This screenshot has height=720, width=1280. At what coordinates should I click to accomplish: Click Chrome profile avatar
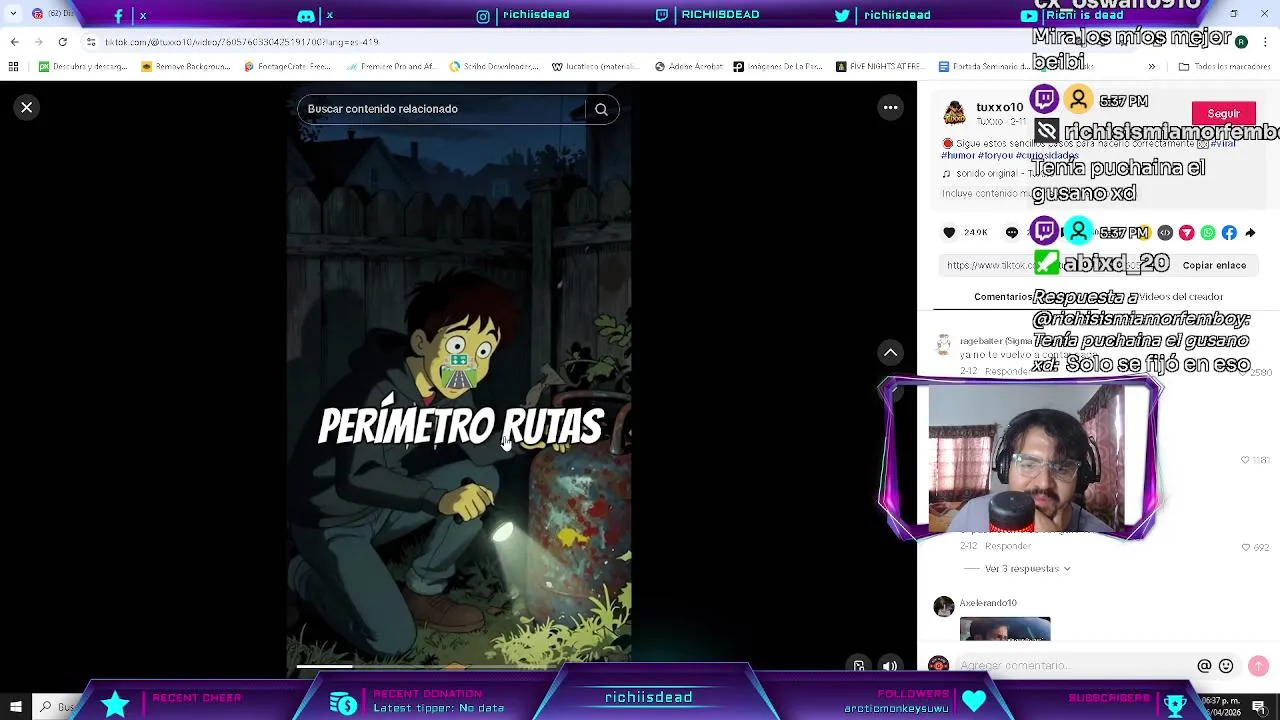pyautogui.click(x=1241, y=42)
